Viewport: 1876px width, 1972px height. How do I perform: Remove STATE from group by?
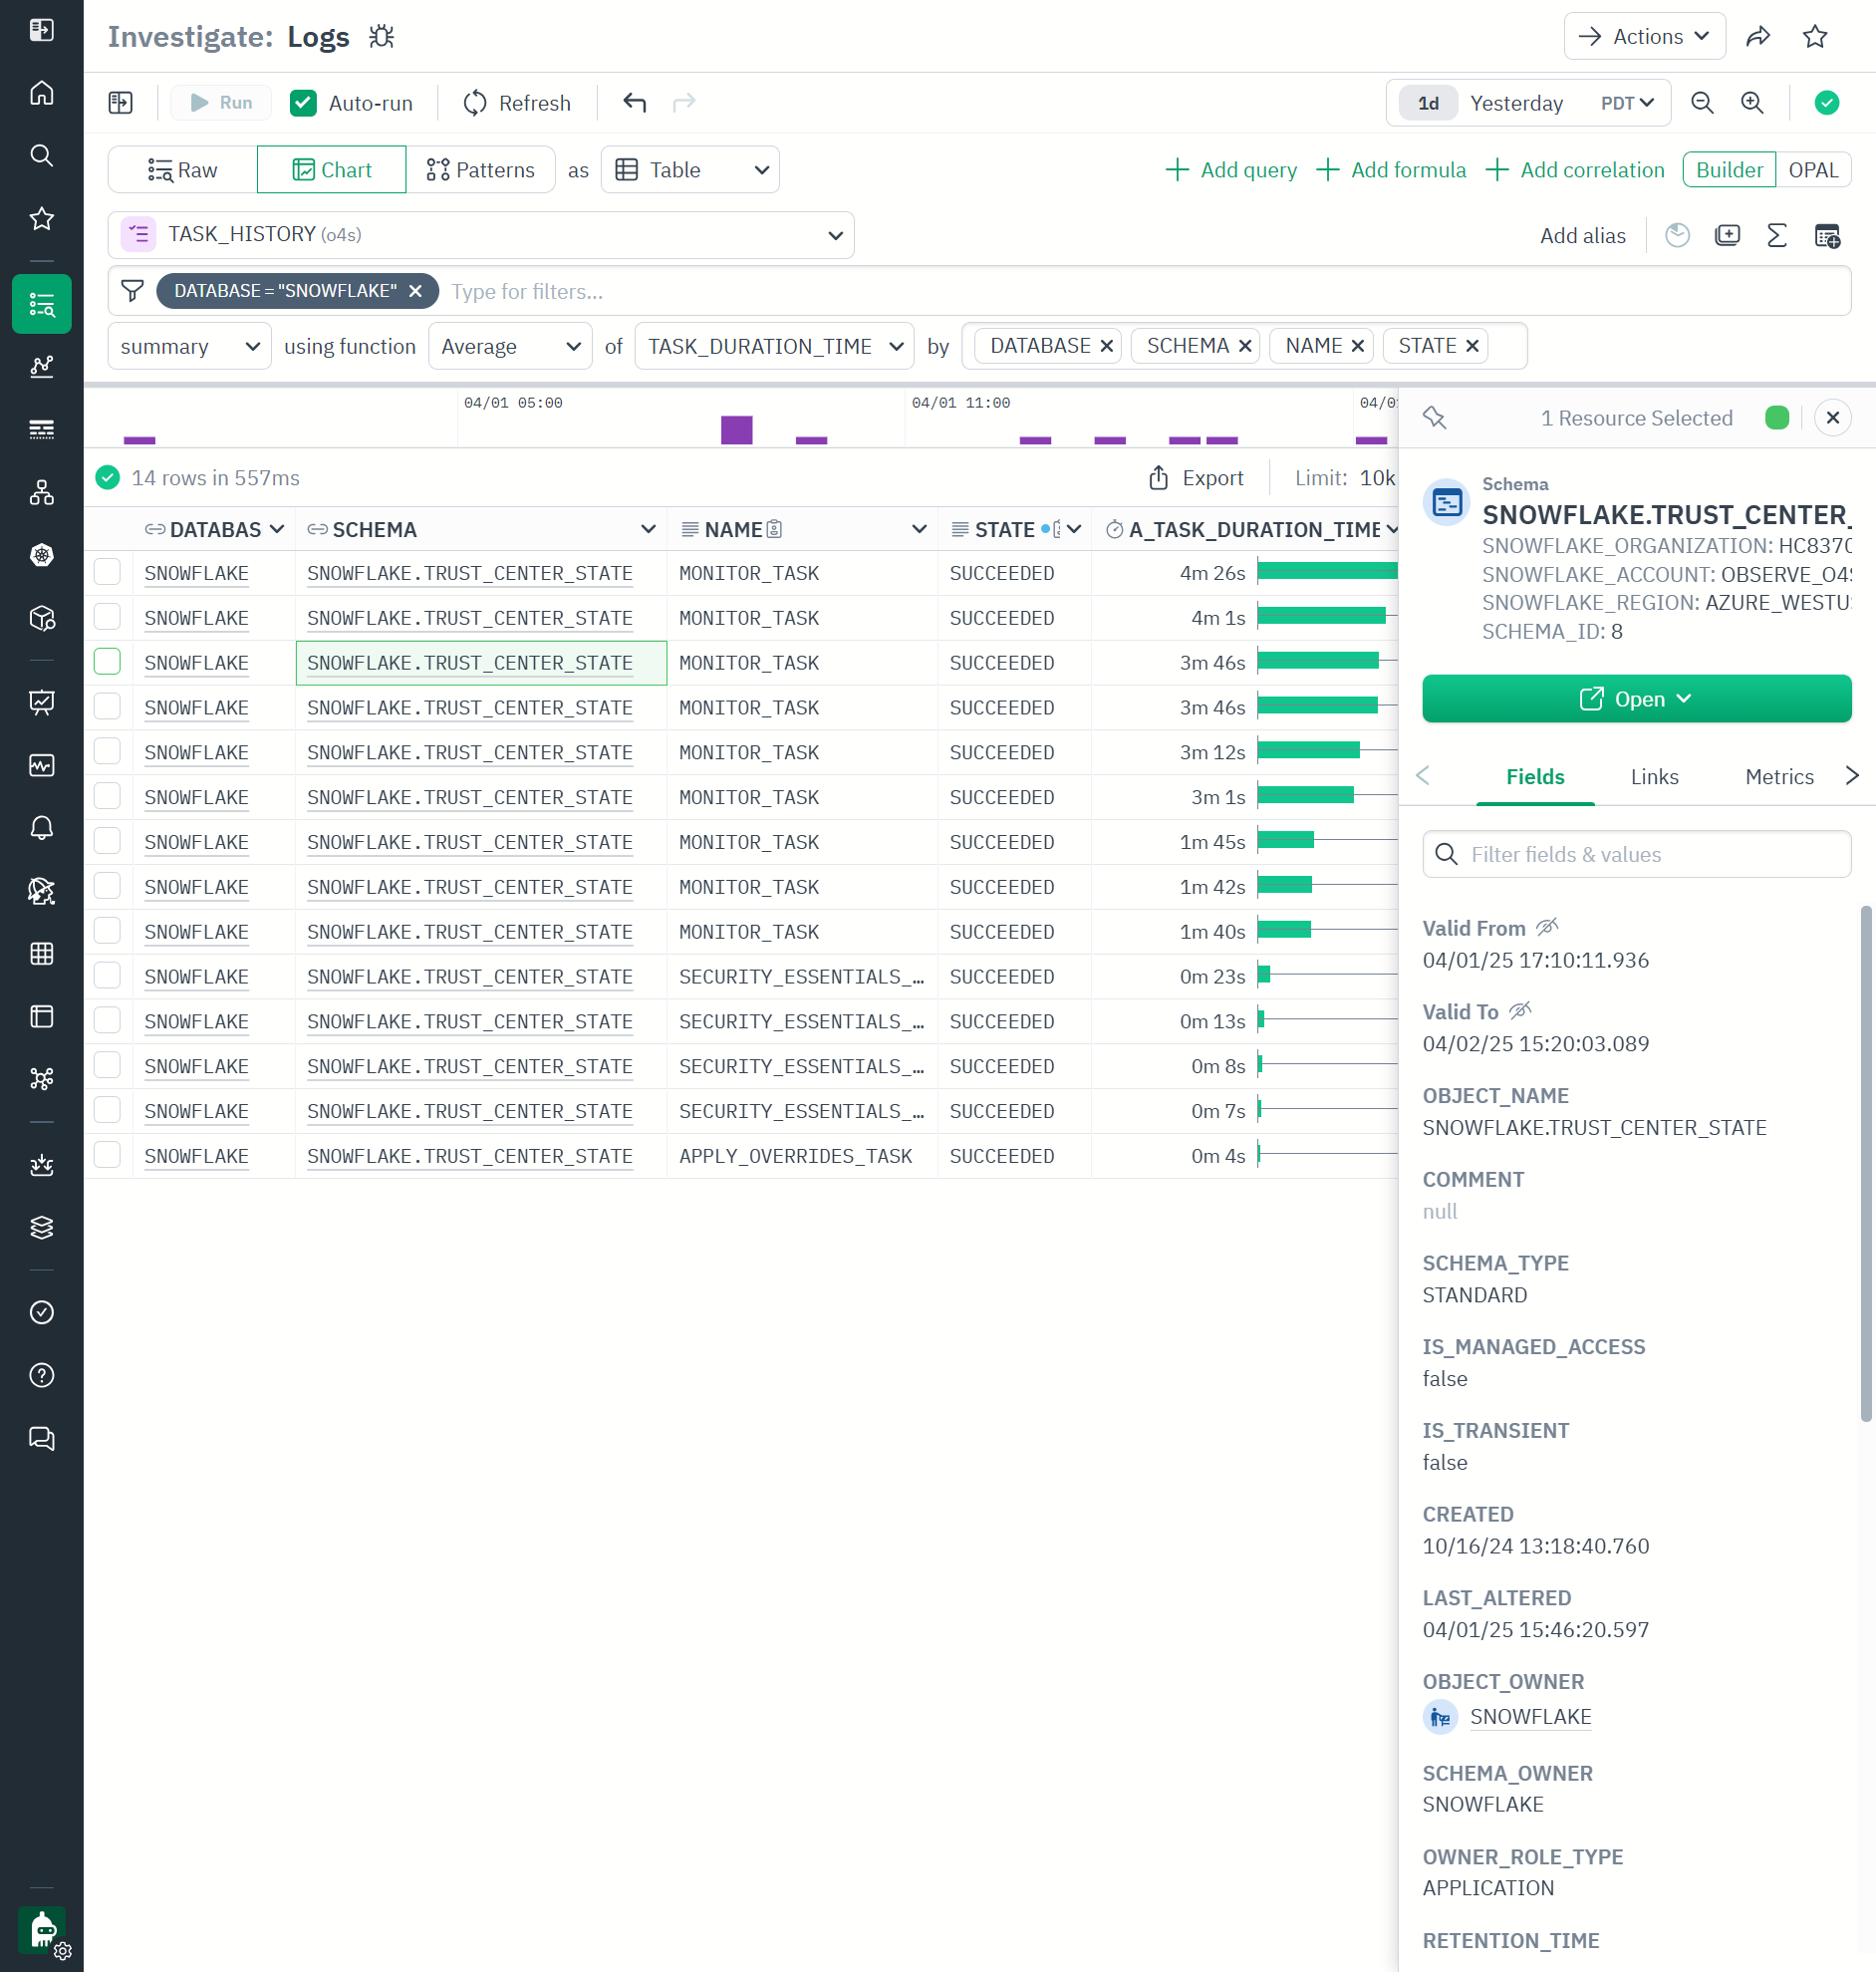click(x=1472, y=346)
